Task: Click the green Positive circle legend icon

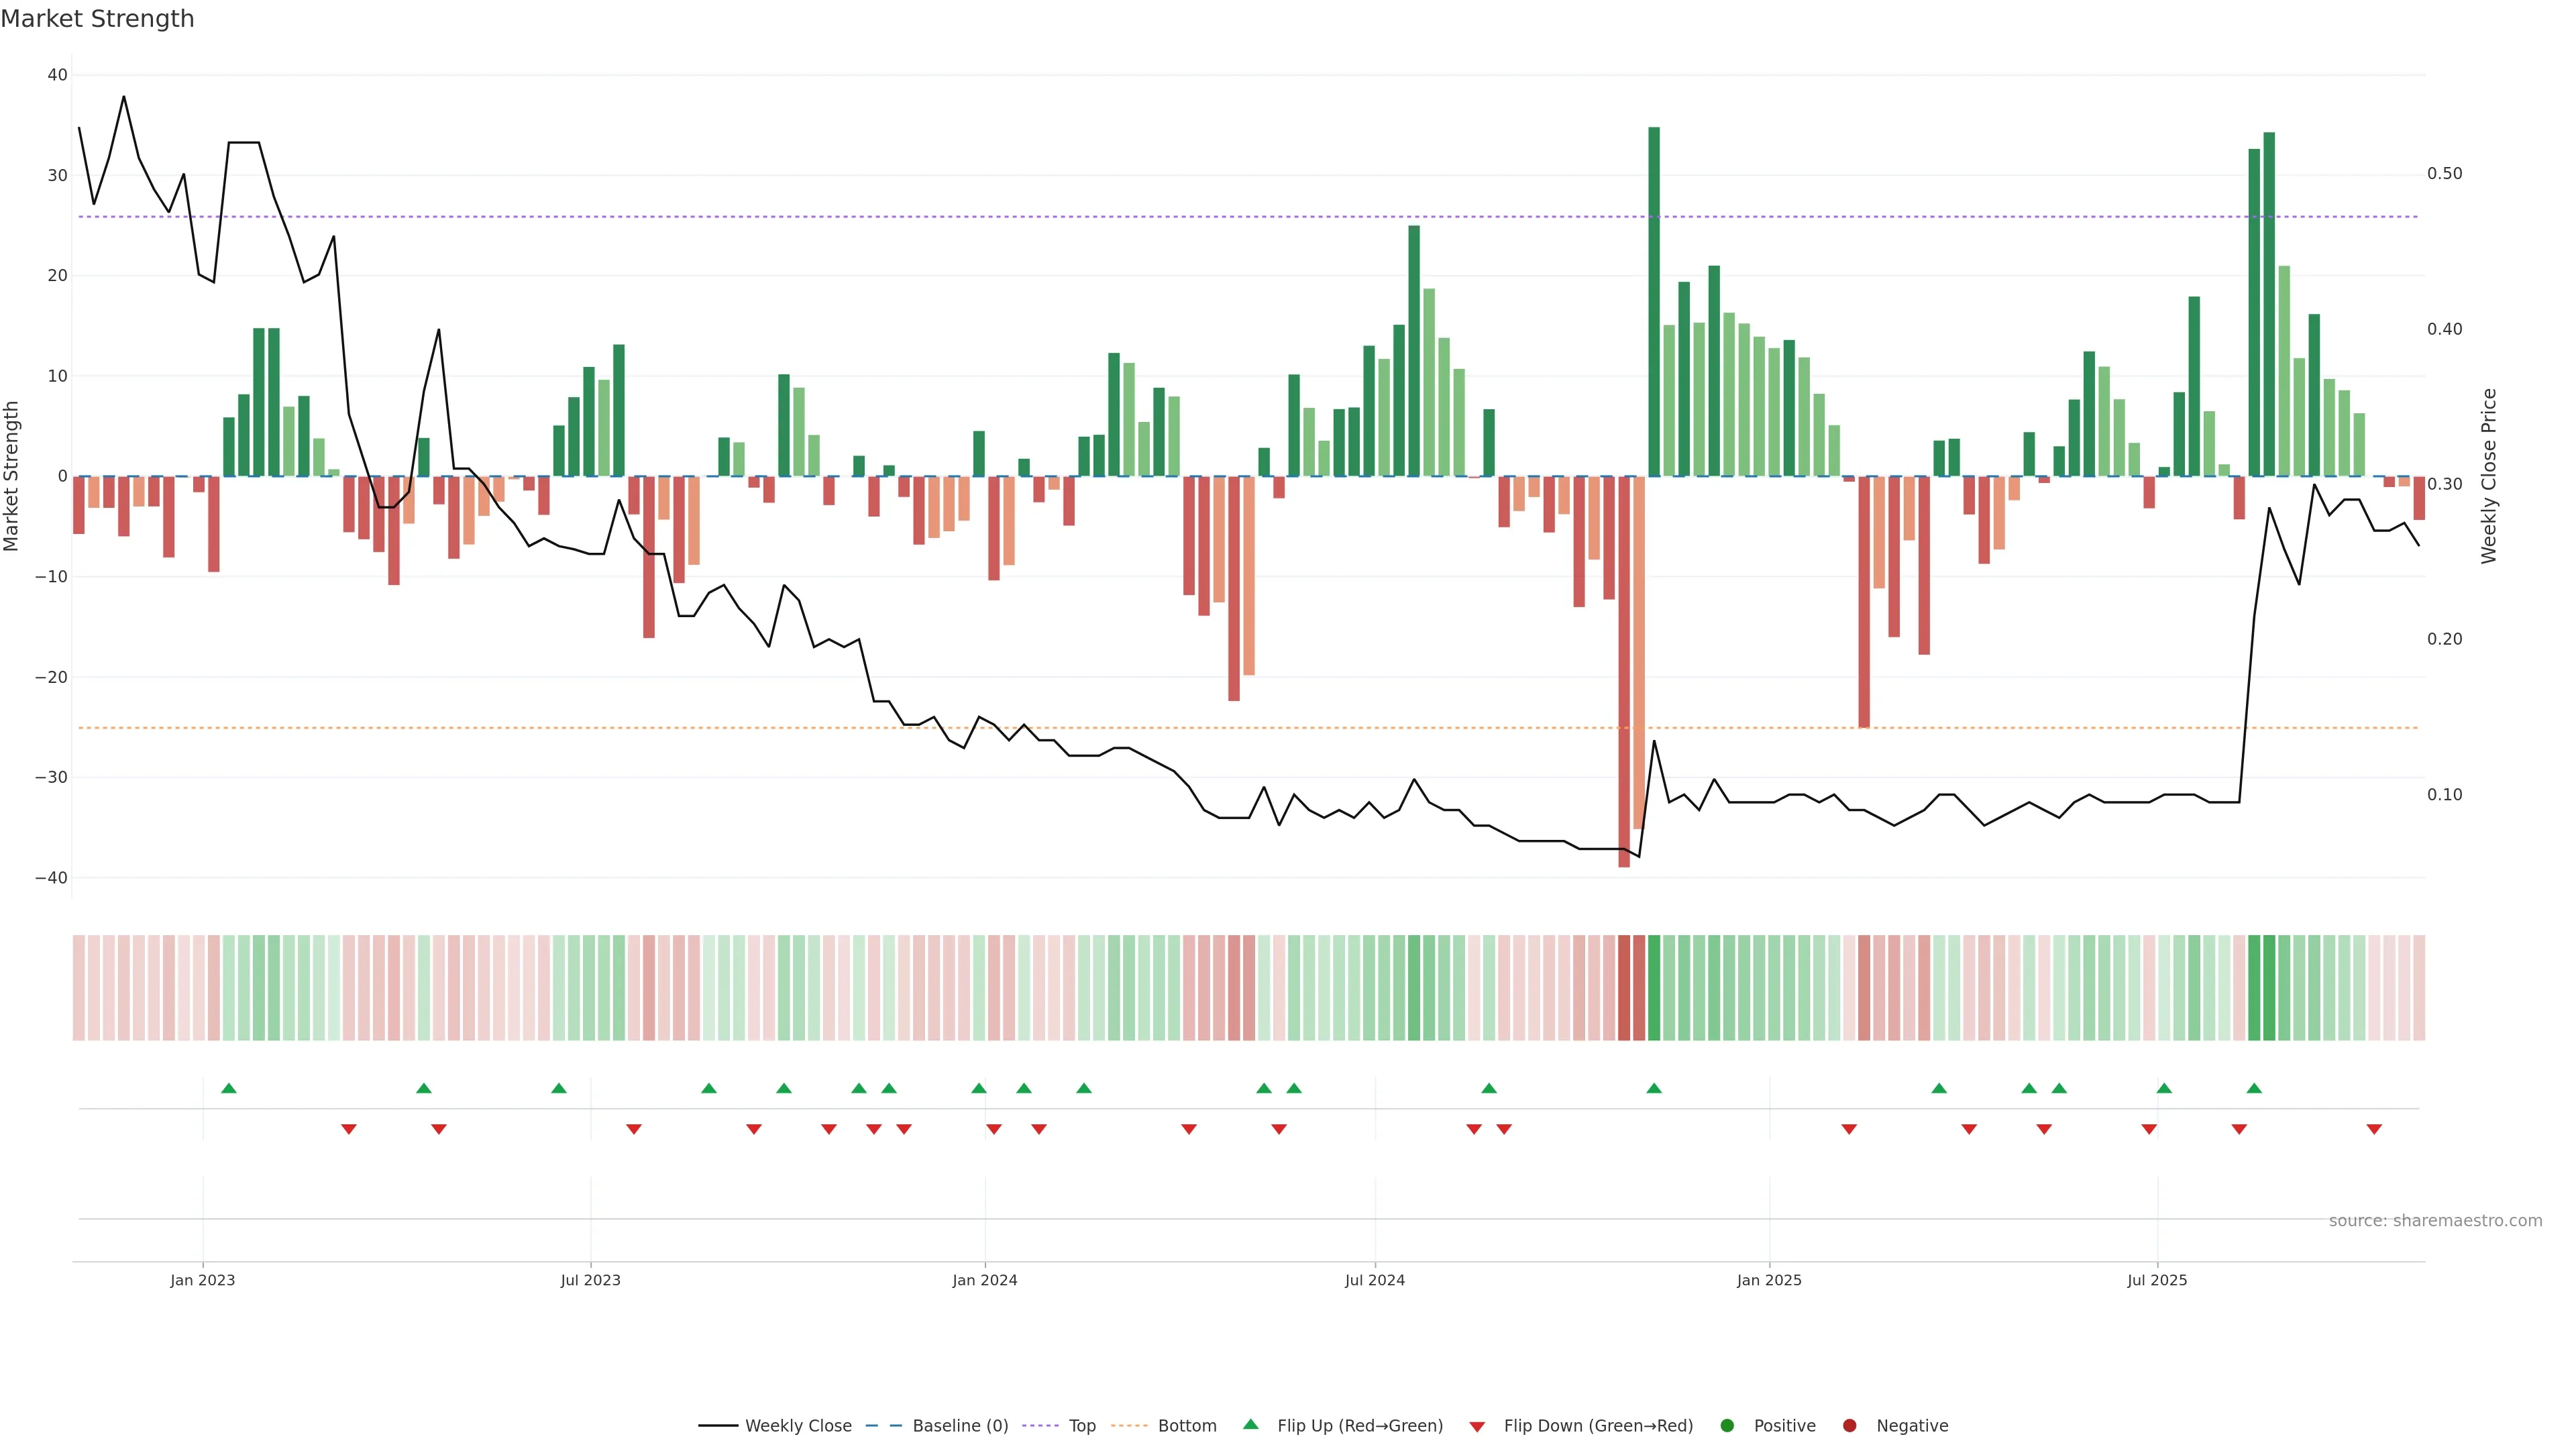Action: [1727, 1426]
